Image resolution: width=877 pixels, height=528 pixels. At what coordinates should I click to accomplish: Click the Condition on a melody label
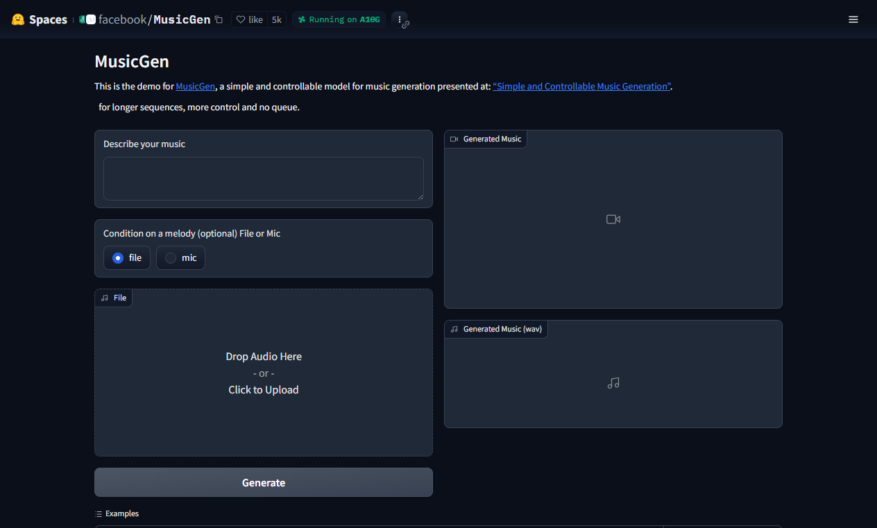(x=192, y=234)
